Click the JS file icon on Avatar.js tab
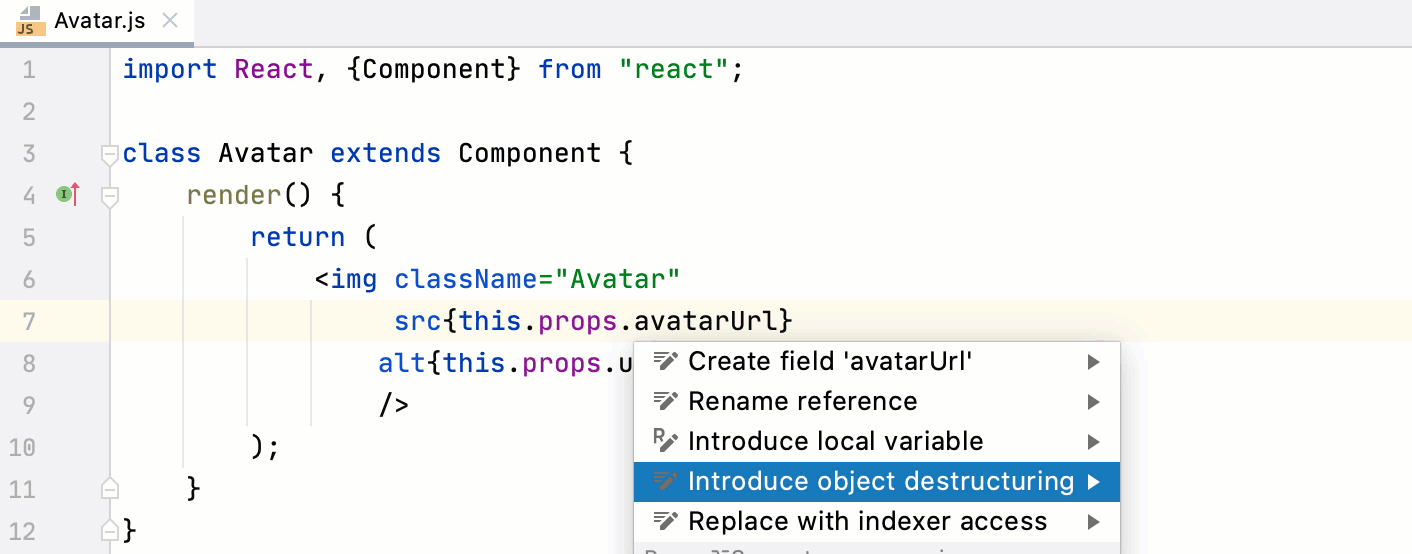 click(x=29, y=20)
